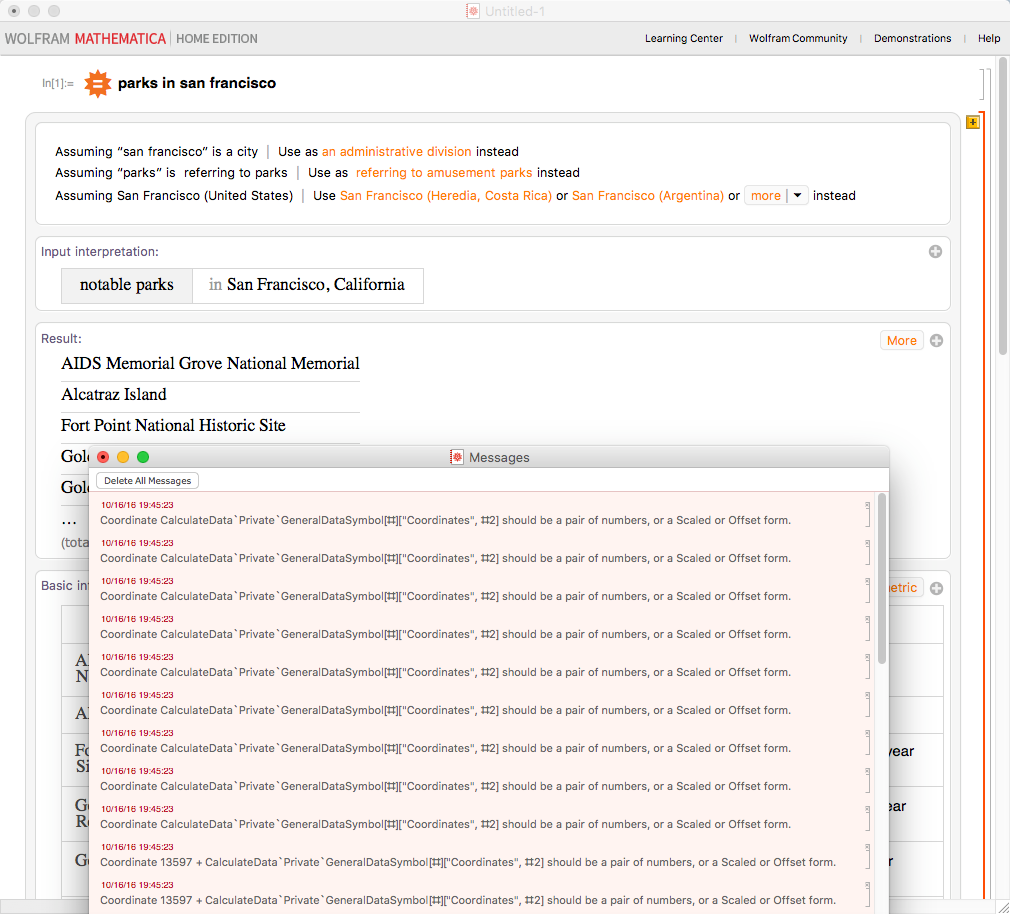Select 'AIDS Memorial Grove National Memorial' result
1010x914 pixels.
(210, 364)
